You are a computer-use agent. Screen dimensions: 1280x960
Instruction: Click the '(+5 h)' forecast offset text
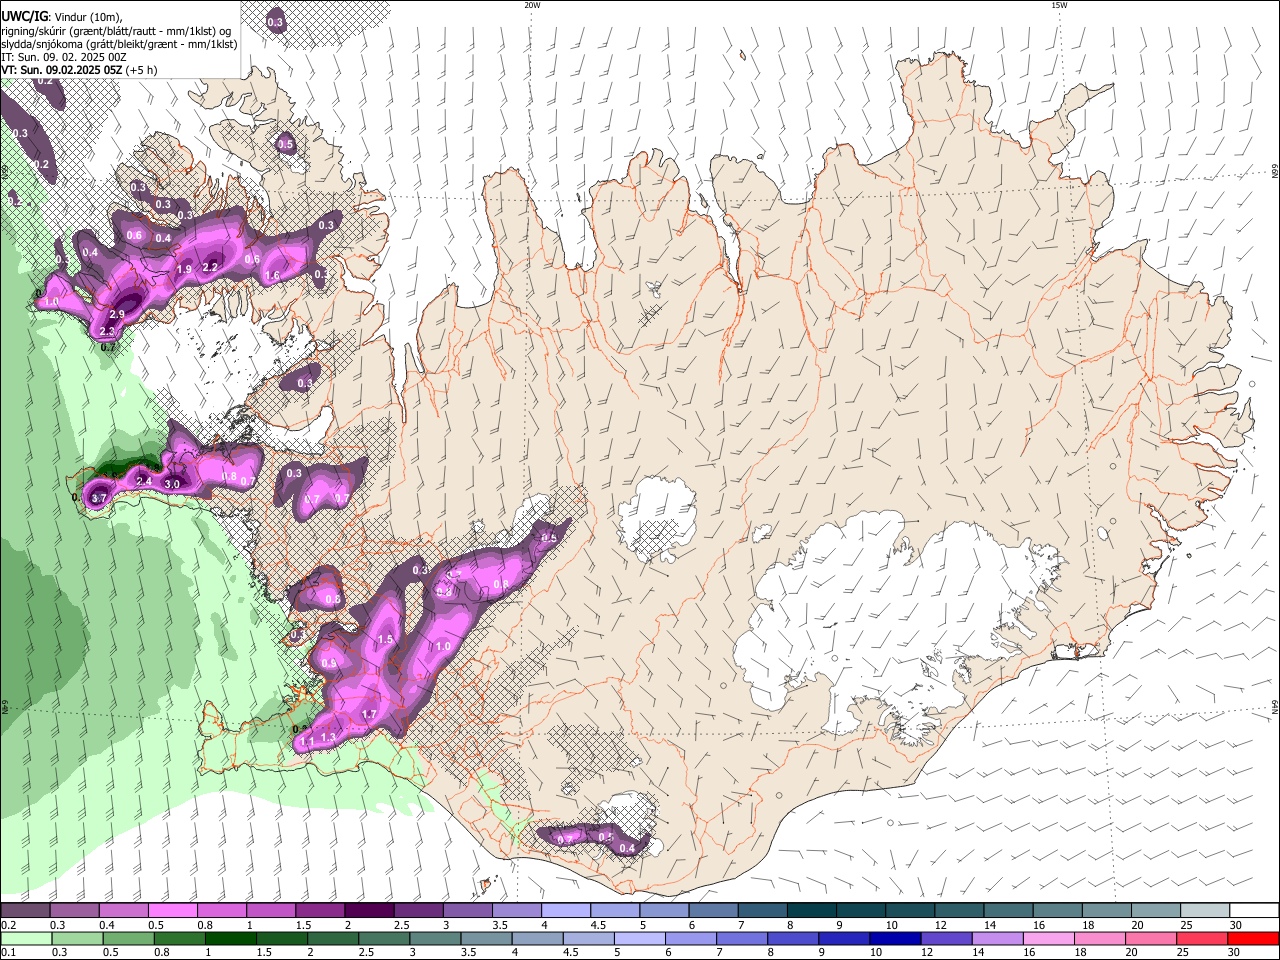(x=142, y=70)
